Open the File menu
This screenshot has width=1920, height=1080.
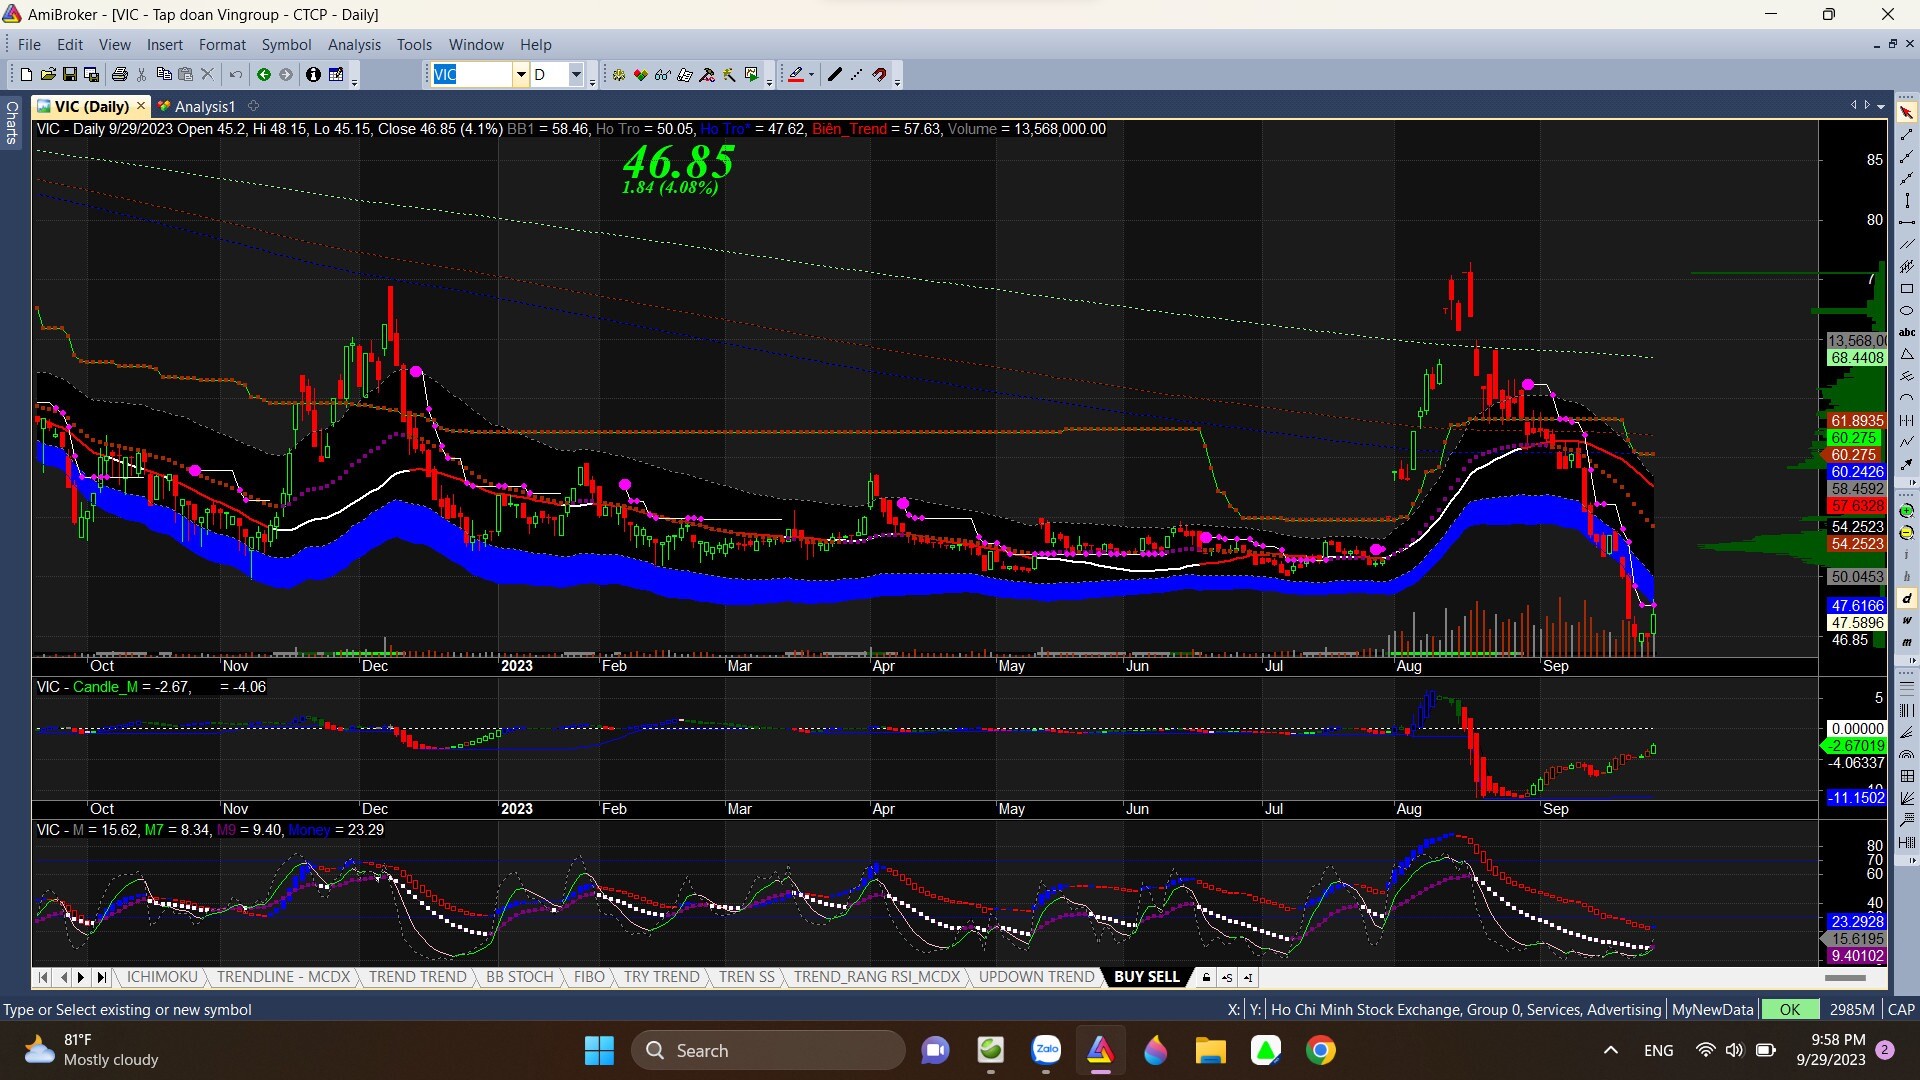[29, 44]
